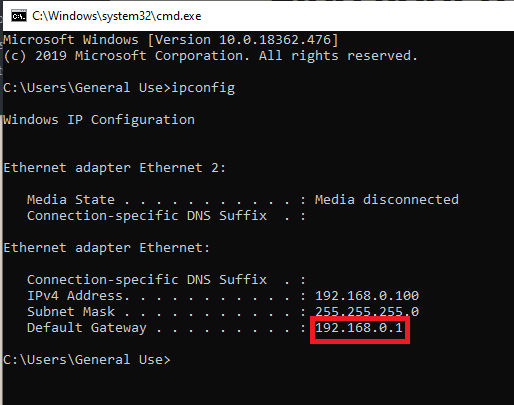Click the Media disconnected status text
Image resolution: width=514 pixels, height=405 pixels.
387,200
